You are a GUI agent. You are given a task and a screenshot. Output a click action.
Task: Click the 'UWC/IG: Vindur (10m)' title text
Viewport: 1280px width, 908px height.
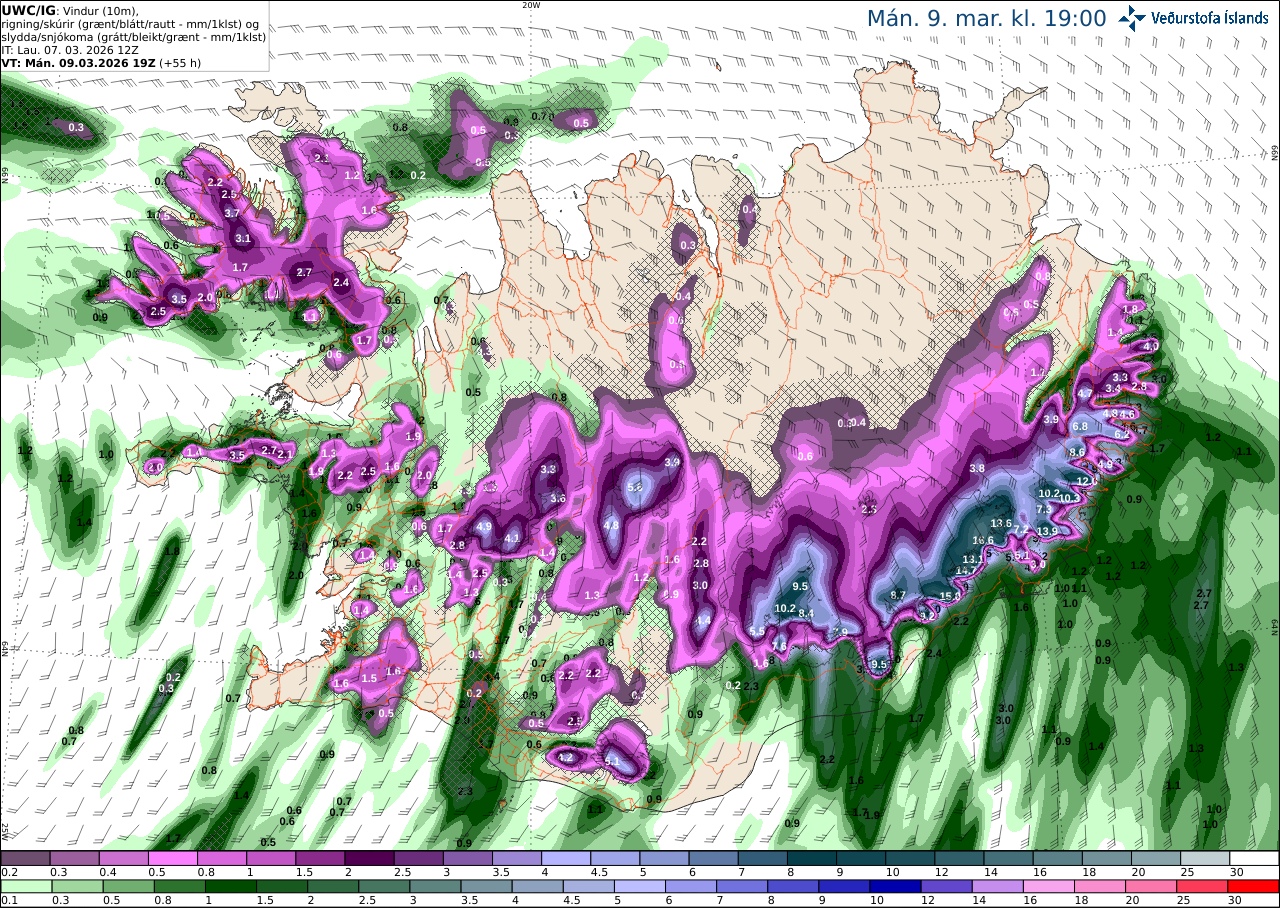point(70,11)
